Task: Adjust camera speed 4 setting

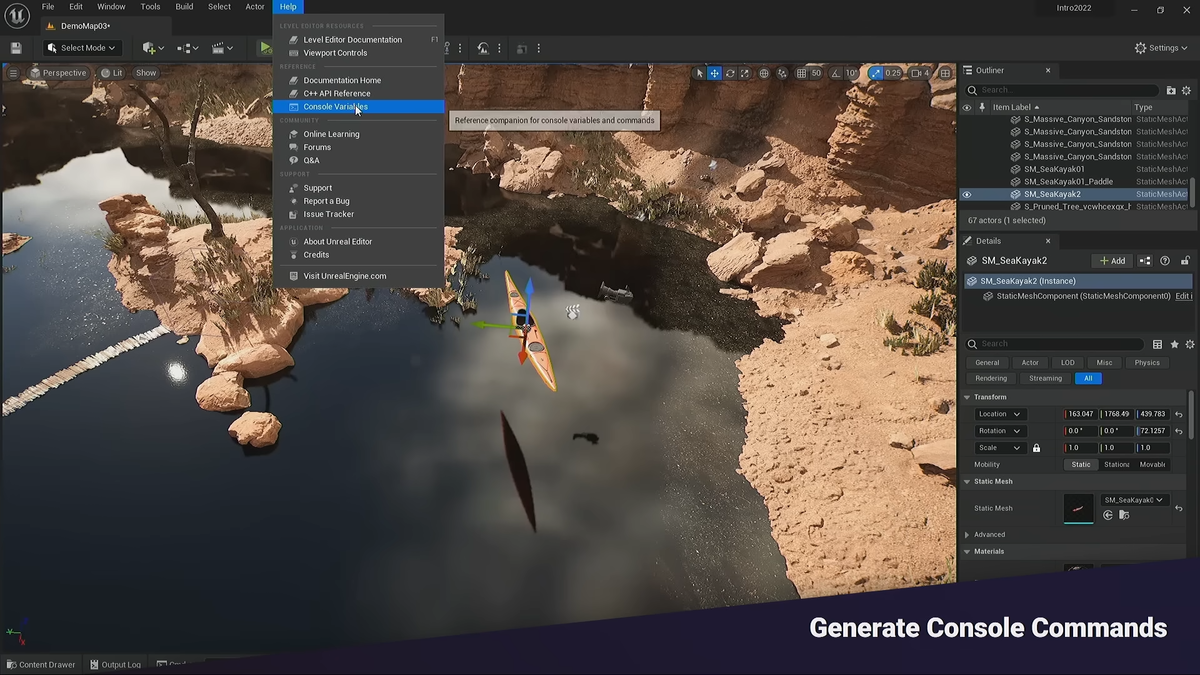Action: 920,73
